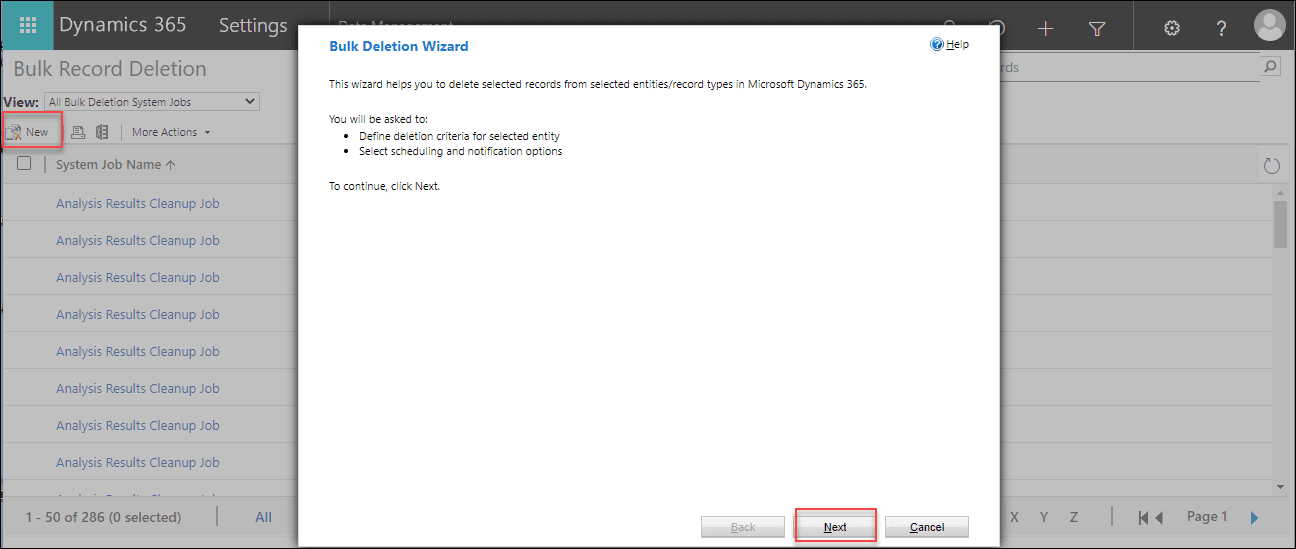Refresh the grid with the circular arrow icon

pos(1272,165)
